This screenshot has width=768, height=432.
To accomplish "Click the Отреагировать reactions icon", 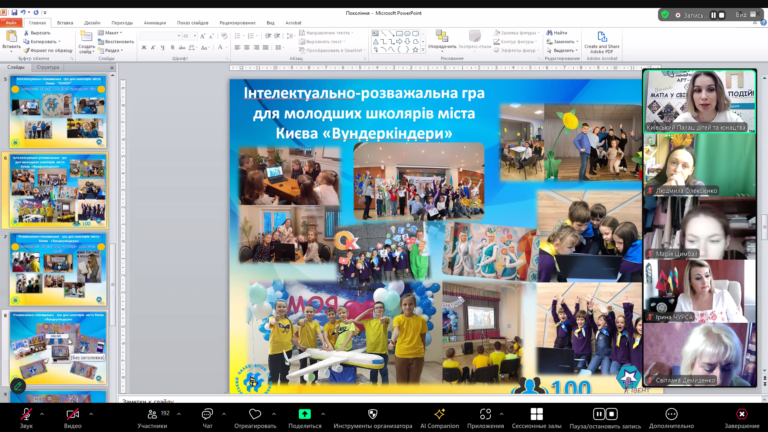I will coord(255,414).
